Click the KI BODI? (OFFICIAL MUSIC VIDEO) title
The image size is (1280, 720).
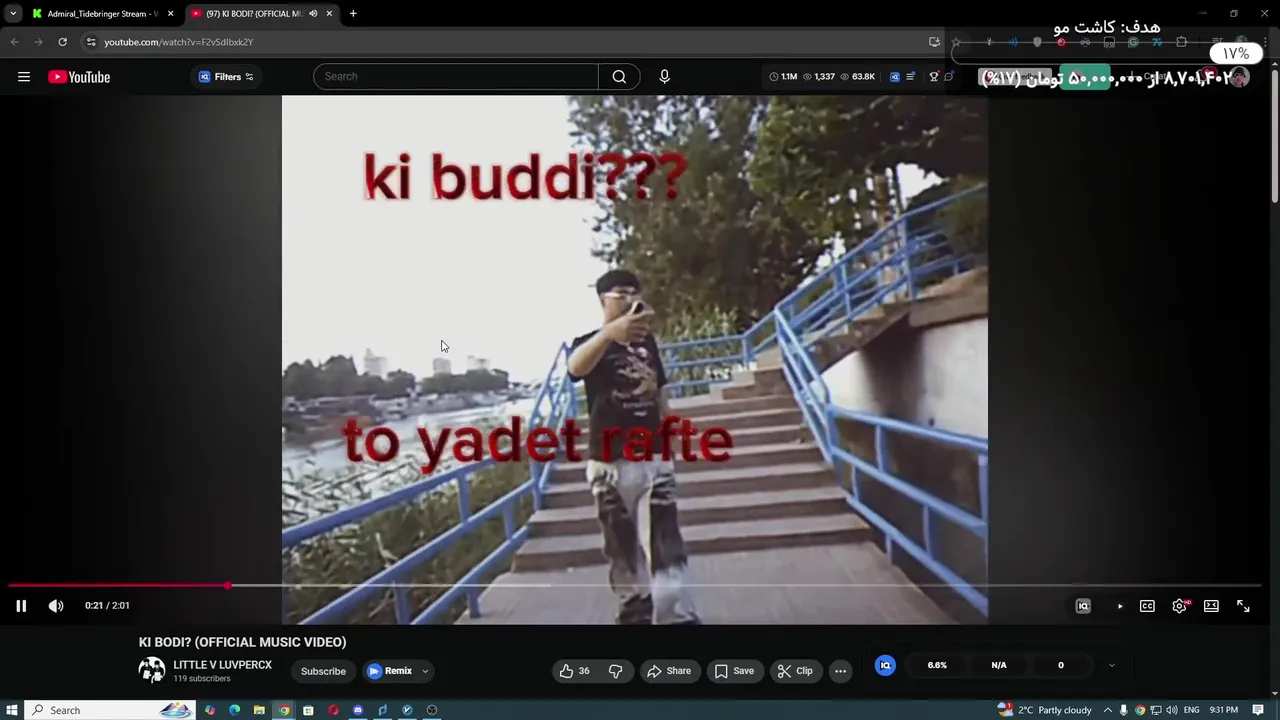coord(242,642)
